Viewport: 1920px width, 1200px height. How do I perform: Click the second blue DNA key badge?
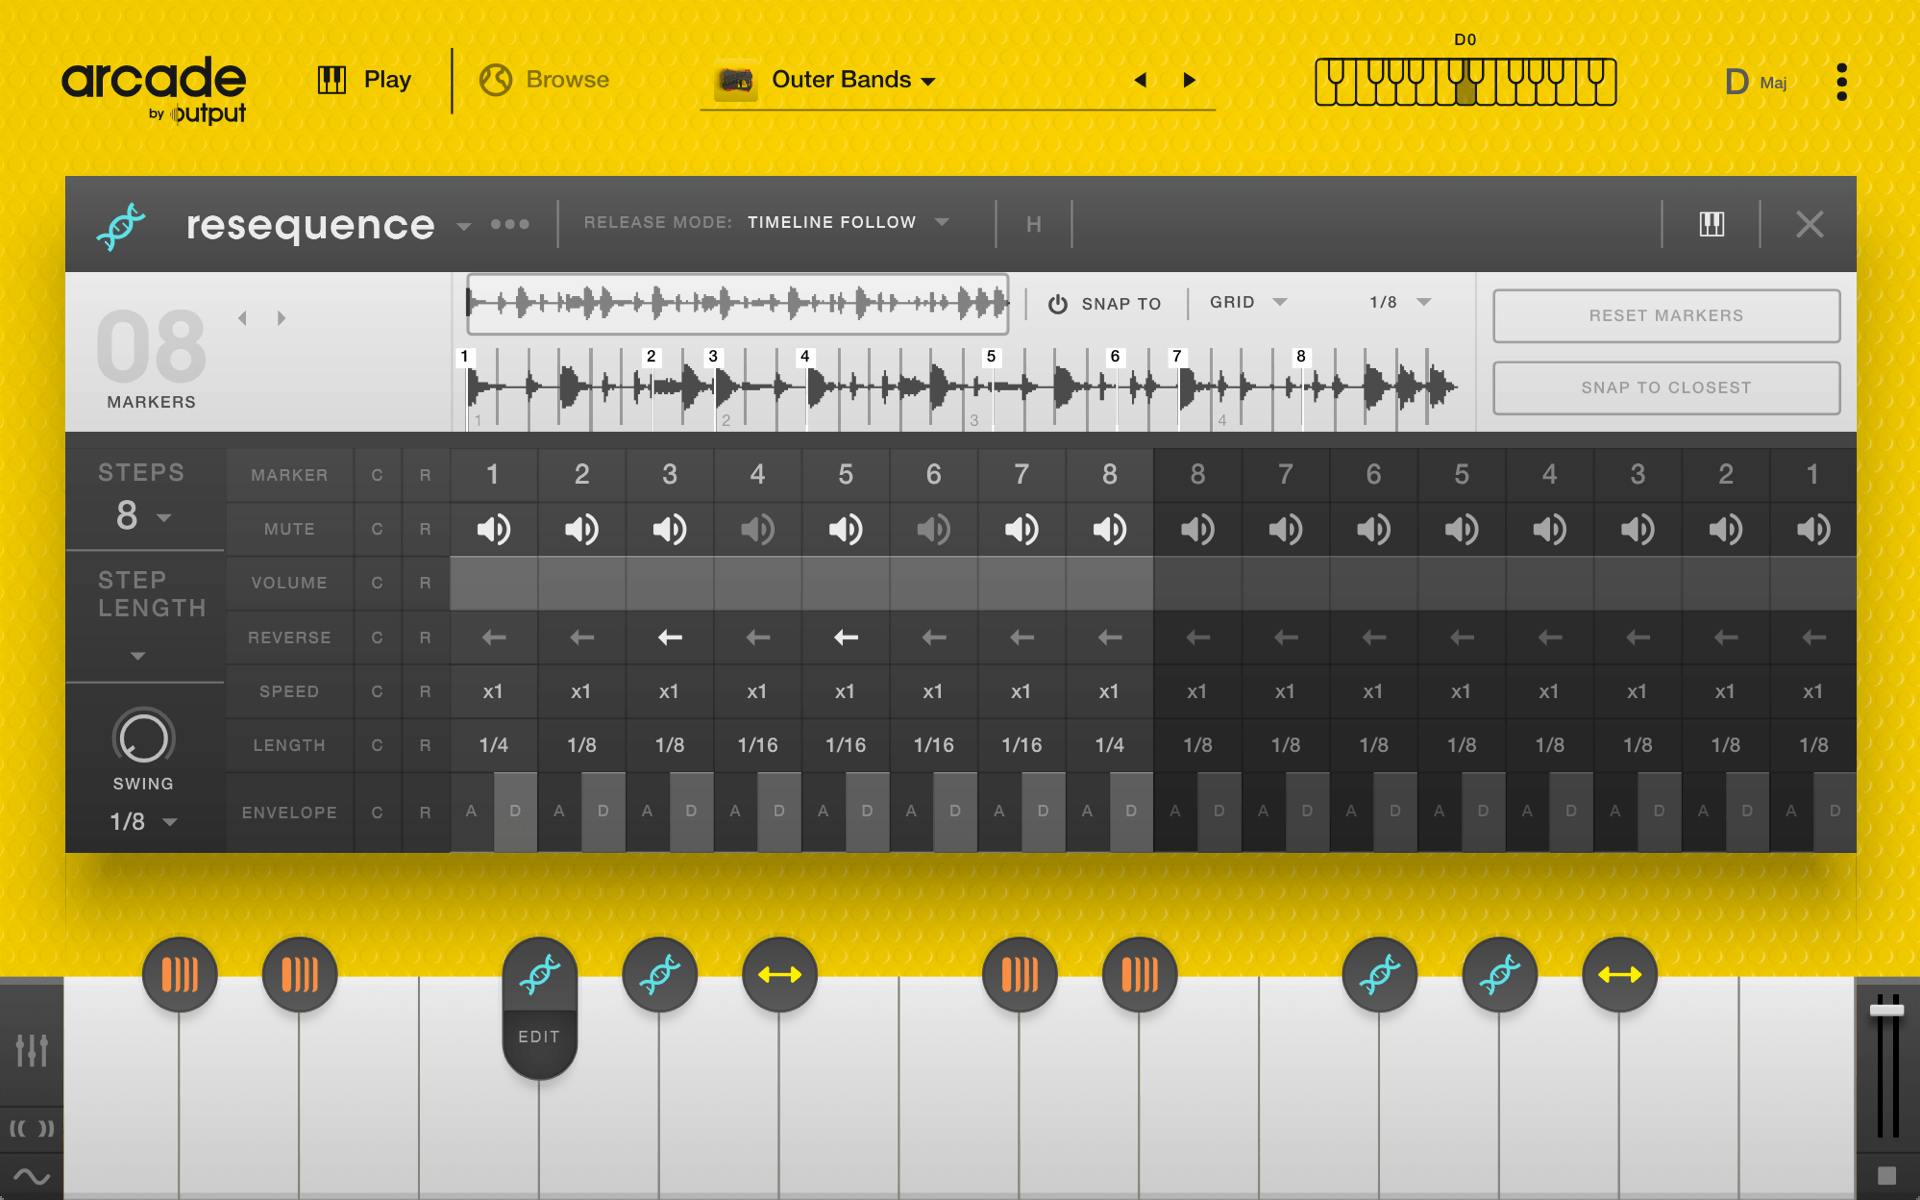tap(660, 974)
